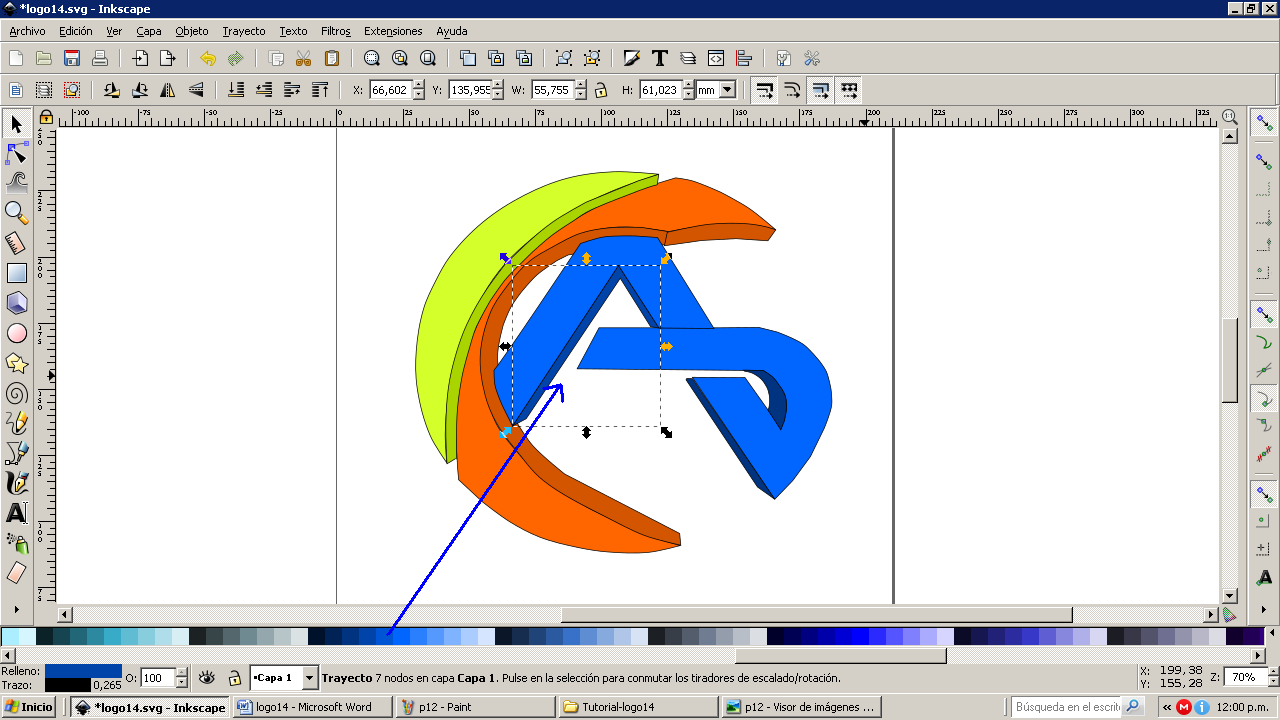This screenshot has height=720, width=1280.
Task: Click the Import icon
Action: pos(140,58)
